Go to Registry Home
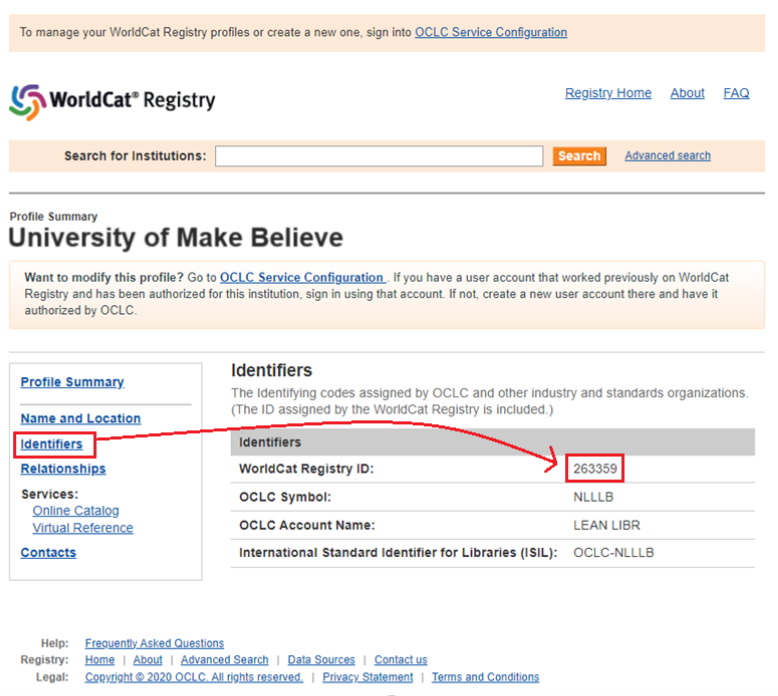Viewport: 778px width, 696px height. [608, 93]
